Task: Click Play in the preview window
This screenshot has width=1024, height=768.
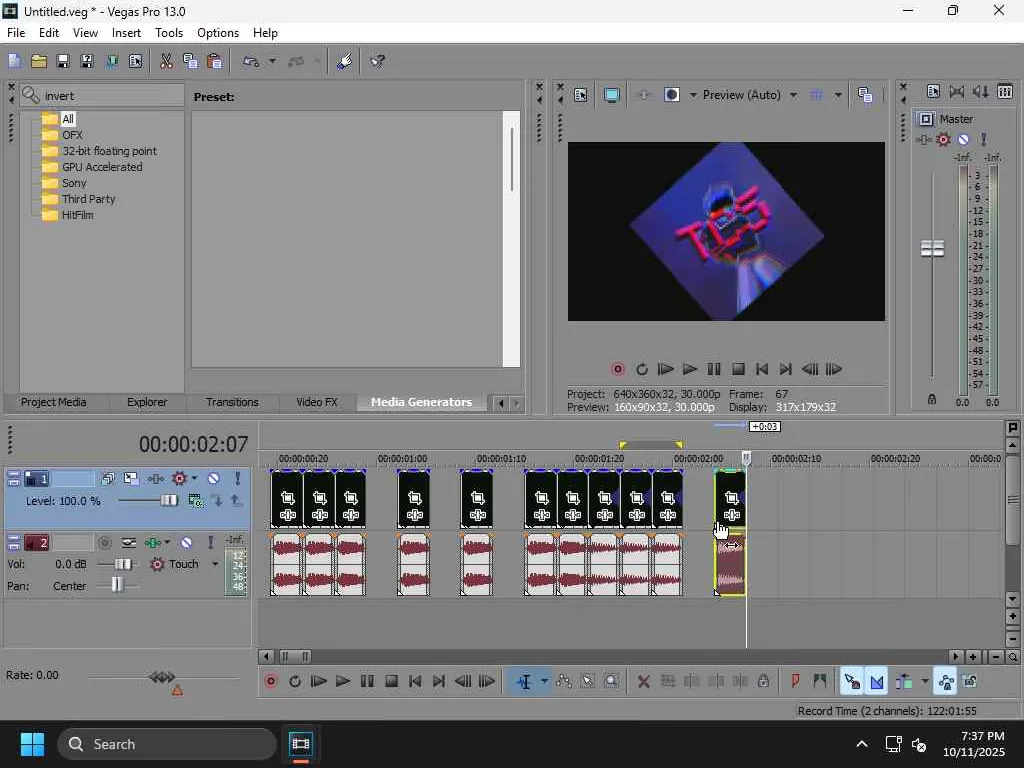Action: point(690,370)
